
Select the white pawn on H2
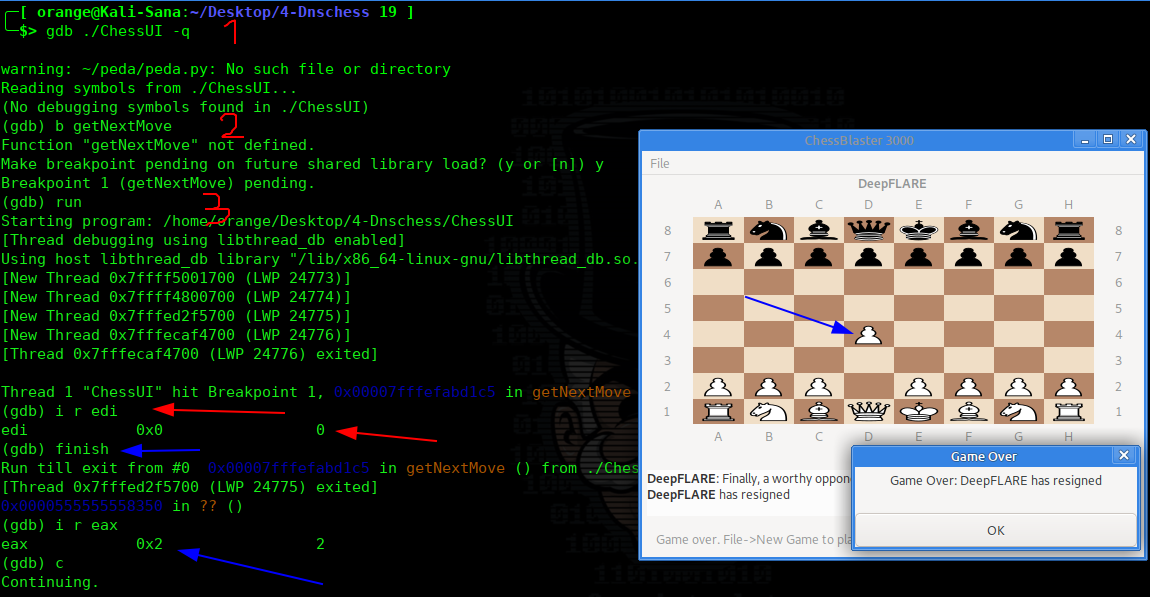click(x=1069, y=387)
